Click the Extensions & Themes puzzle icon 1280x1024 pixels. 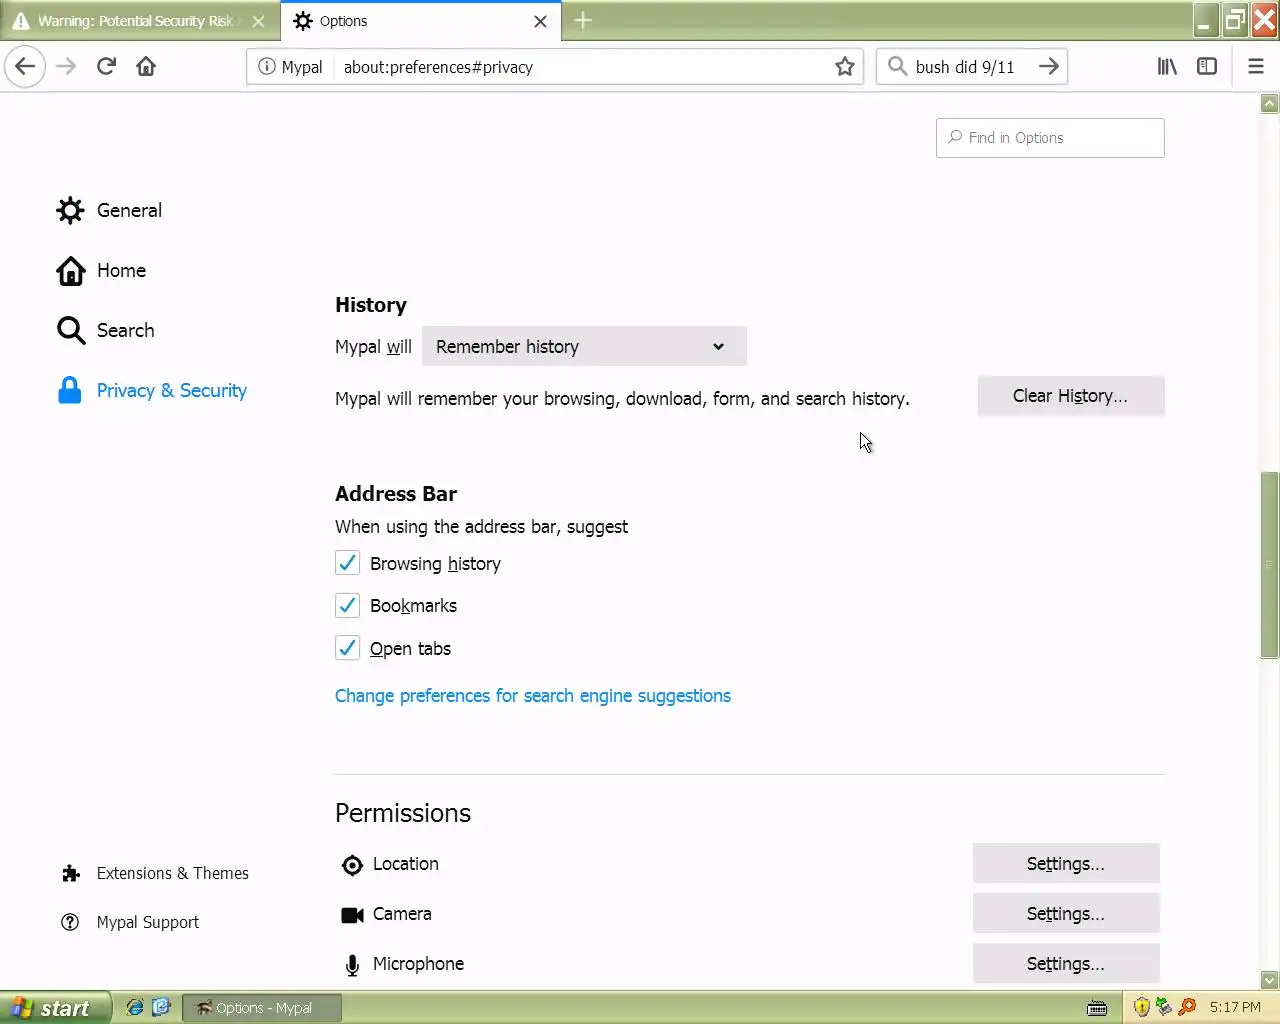pos(70,874)
